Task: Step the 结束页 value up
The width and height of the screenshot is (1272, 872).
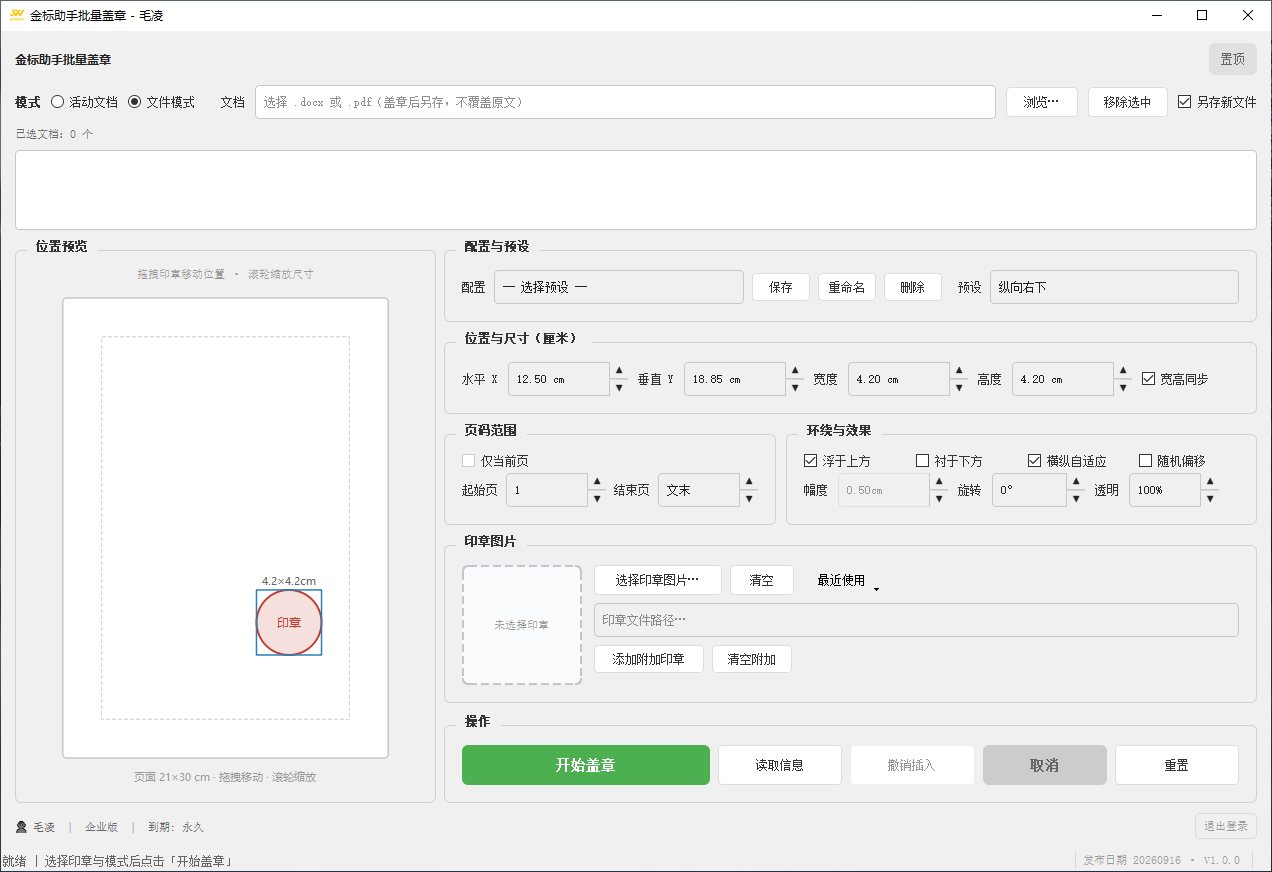Action: [749, 483]
